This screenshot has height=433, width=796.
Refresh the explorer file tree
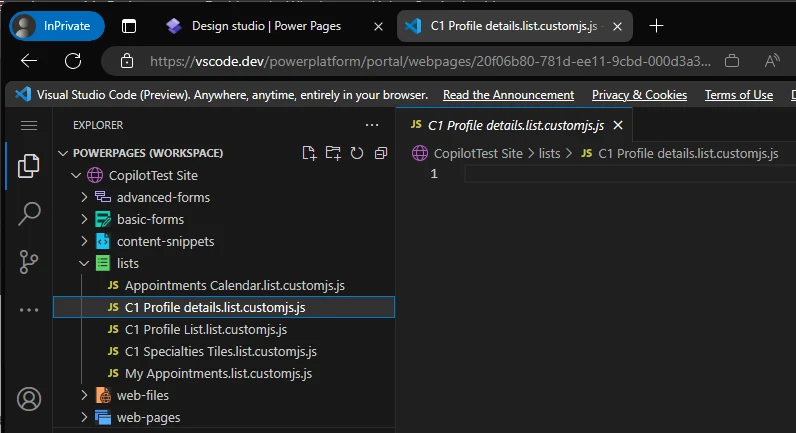357,153
